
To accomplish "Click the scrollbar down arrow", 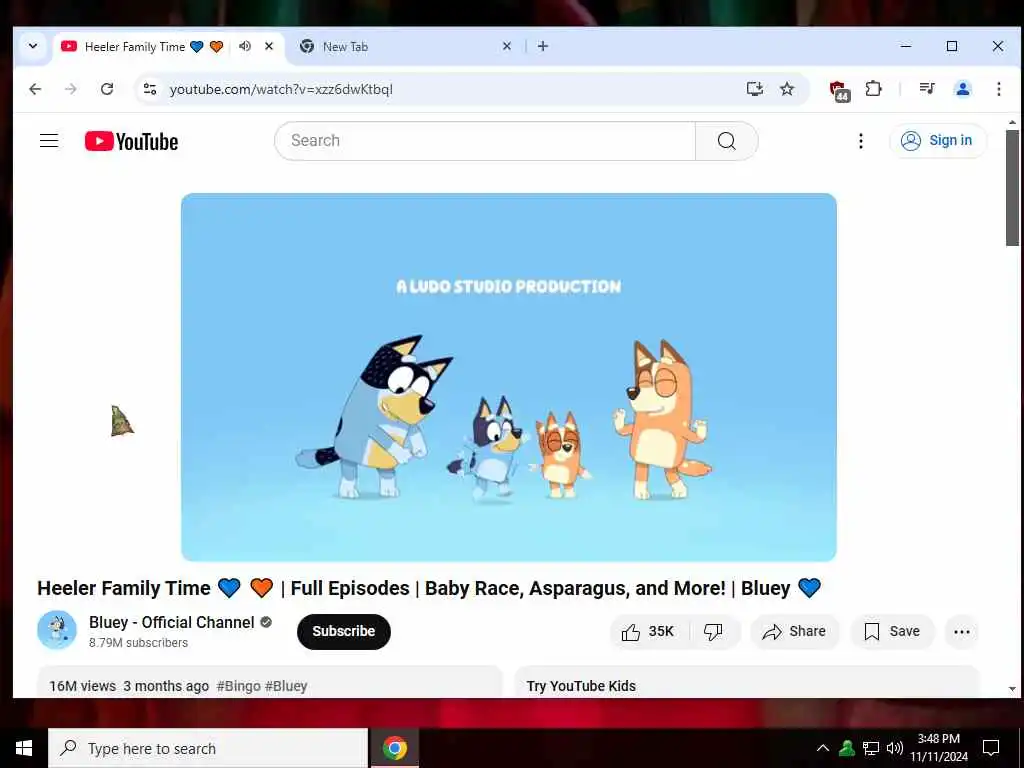I will (1012, 689).
